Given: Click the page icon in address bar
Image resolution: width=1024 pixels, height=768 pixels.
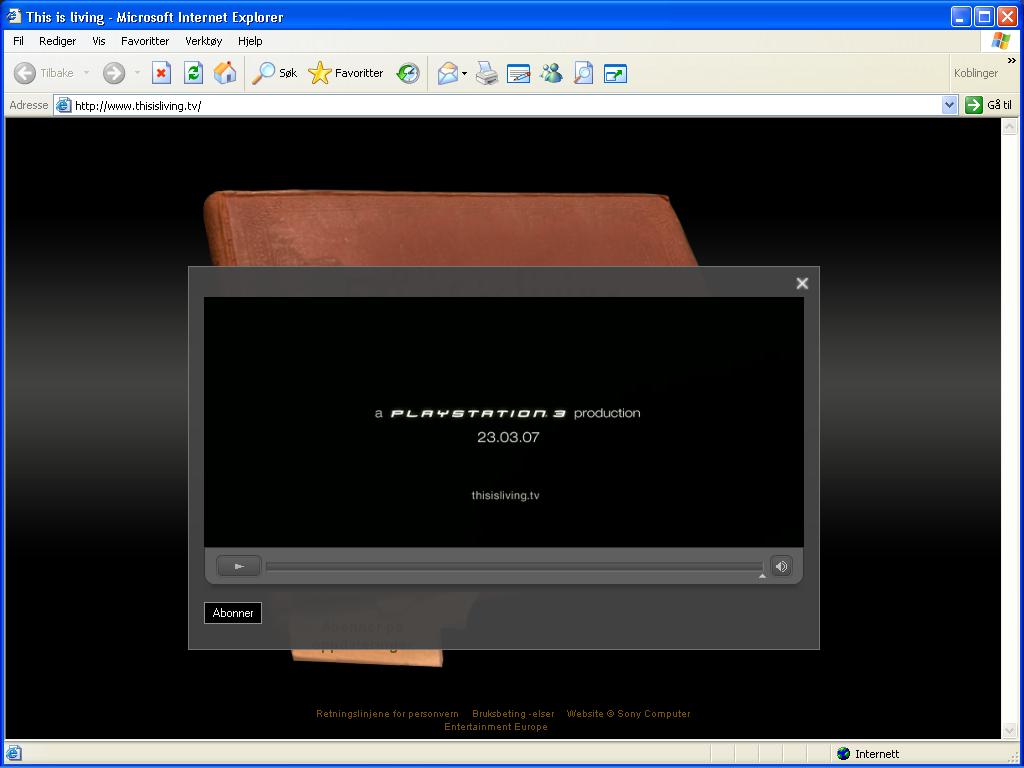Looking at the screenshot, I should pyautogui.click(x=63, y=105).
